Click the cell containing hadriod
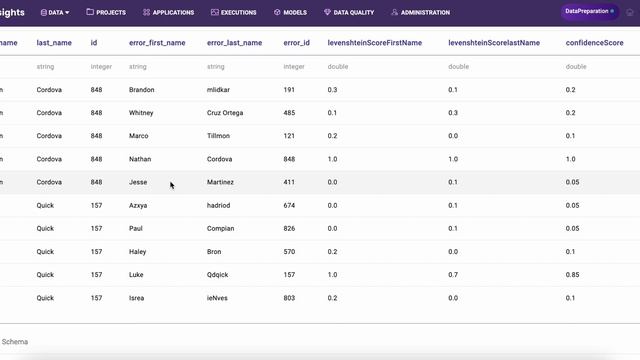640x360 pixels. click(x=218, y=205)
